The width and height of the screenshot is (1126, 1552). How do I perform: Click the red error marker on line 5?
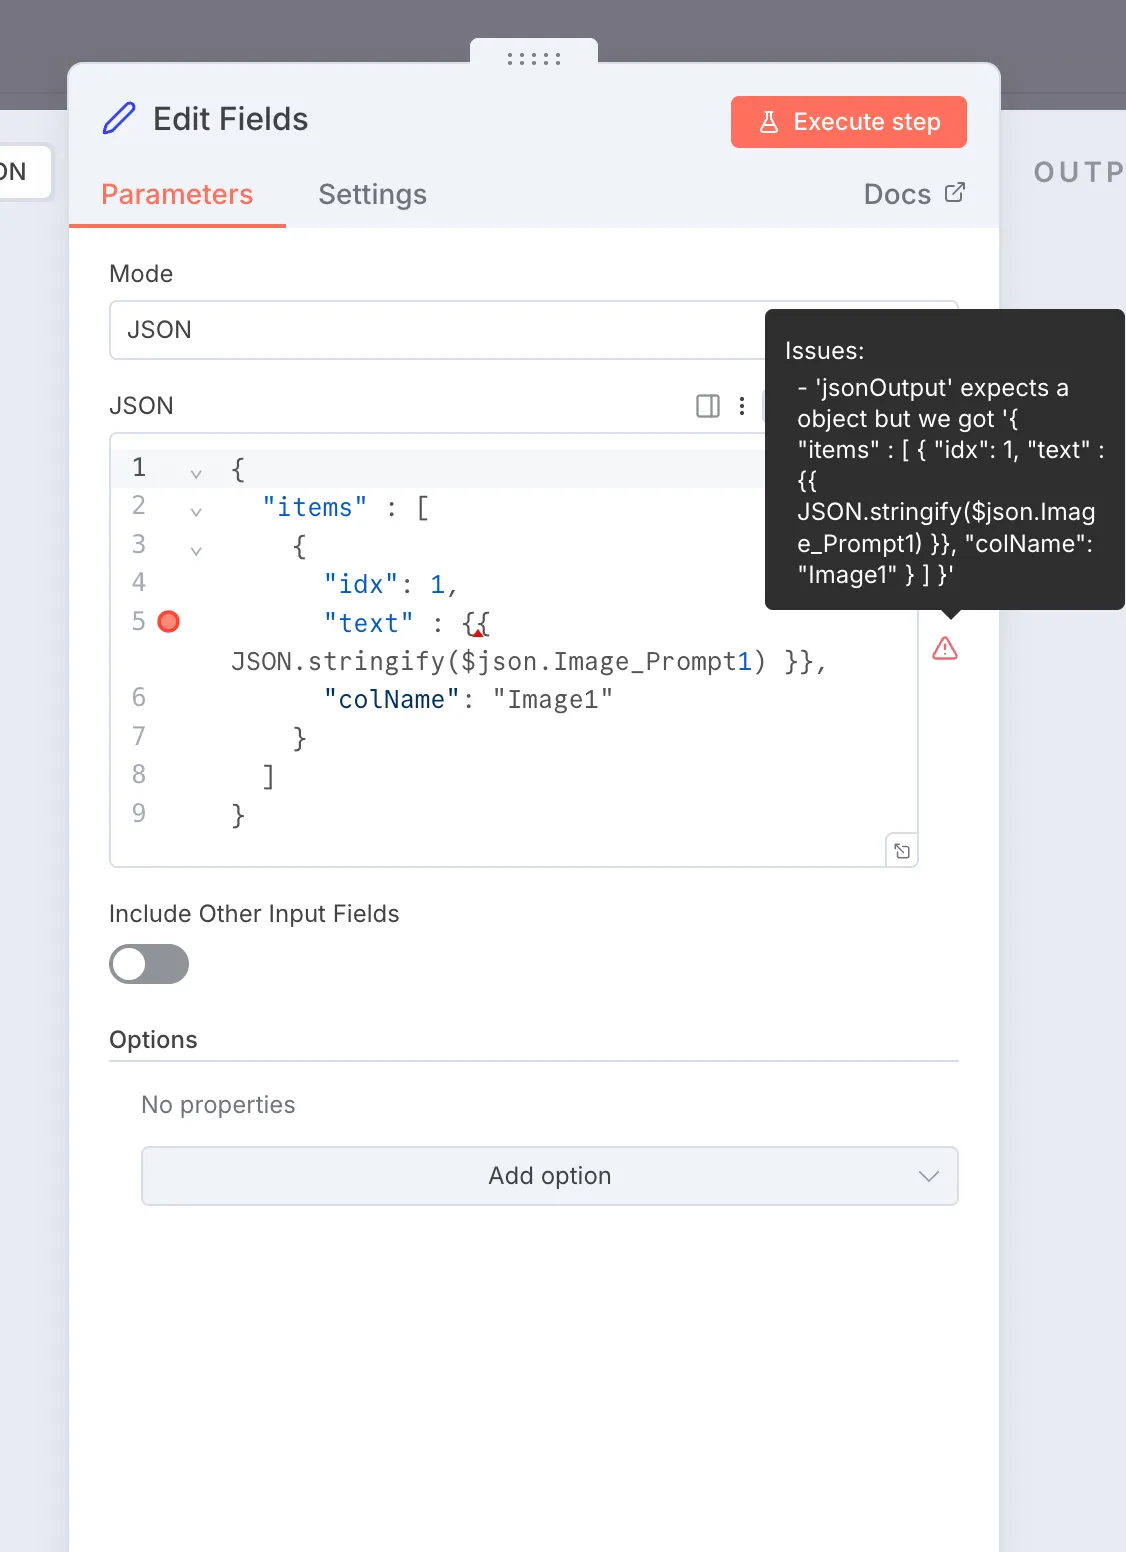coord(169,622)
